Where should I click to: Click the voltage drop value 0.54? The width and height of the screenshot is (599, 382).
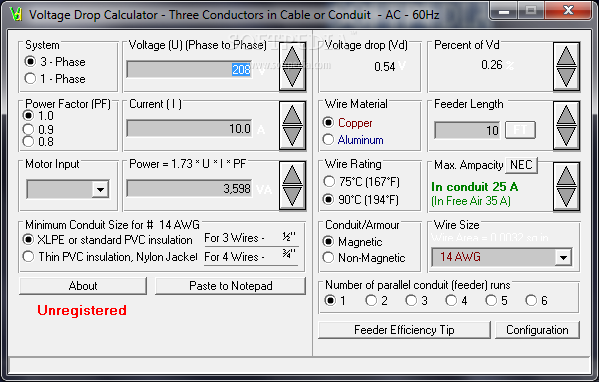[x=385, y=66]
